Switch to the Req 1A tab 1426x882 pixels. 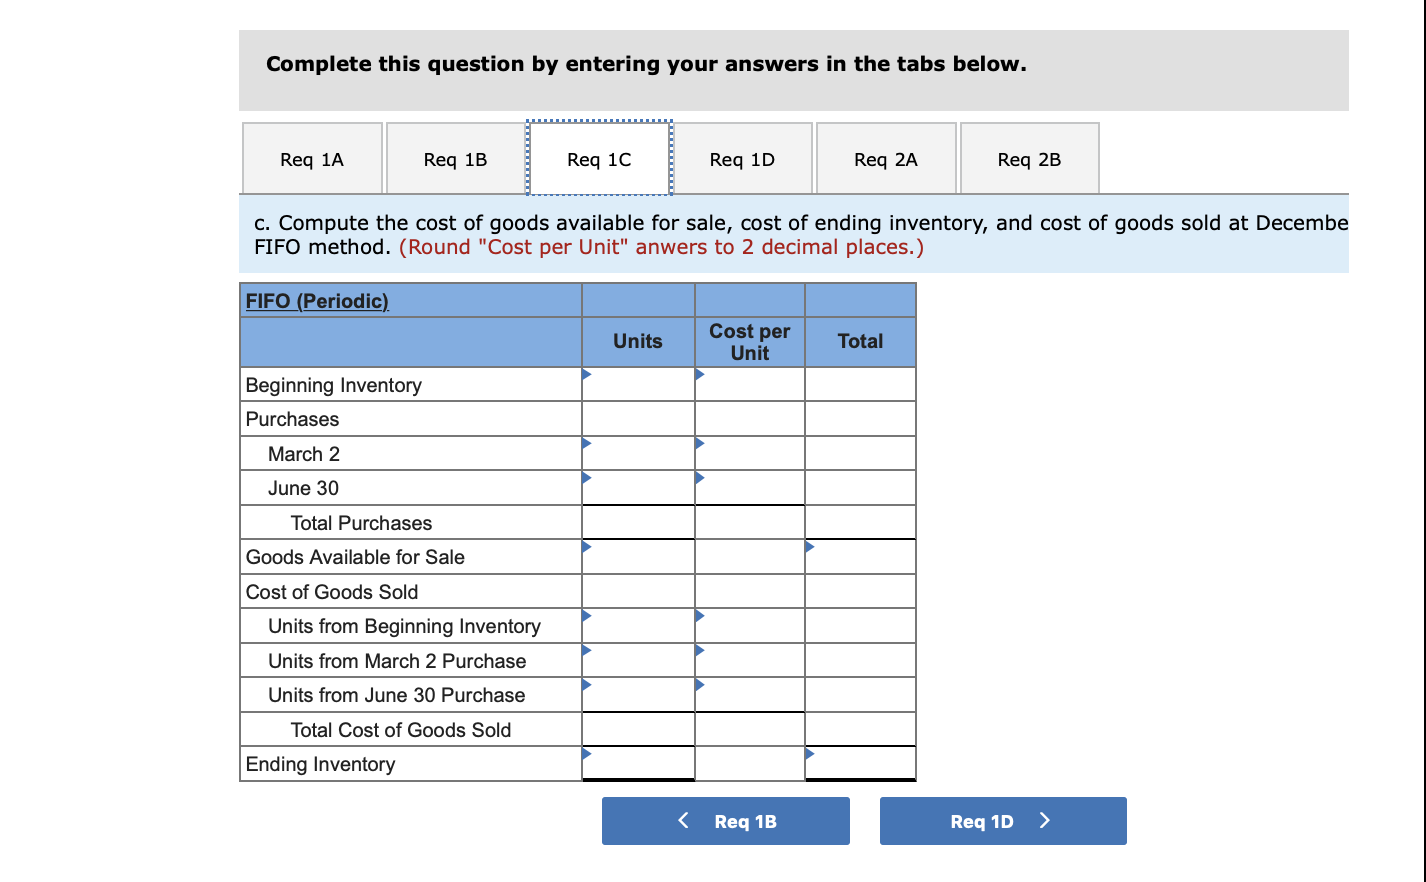pyautogui.click(x=311, y=158)
